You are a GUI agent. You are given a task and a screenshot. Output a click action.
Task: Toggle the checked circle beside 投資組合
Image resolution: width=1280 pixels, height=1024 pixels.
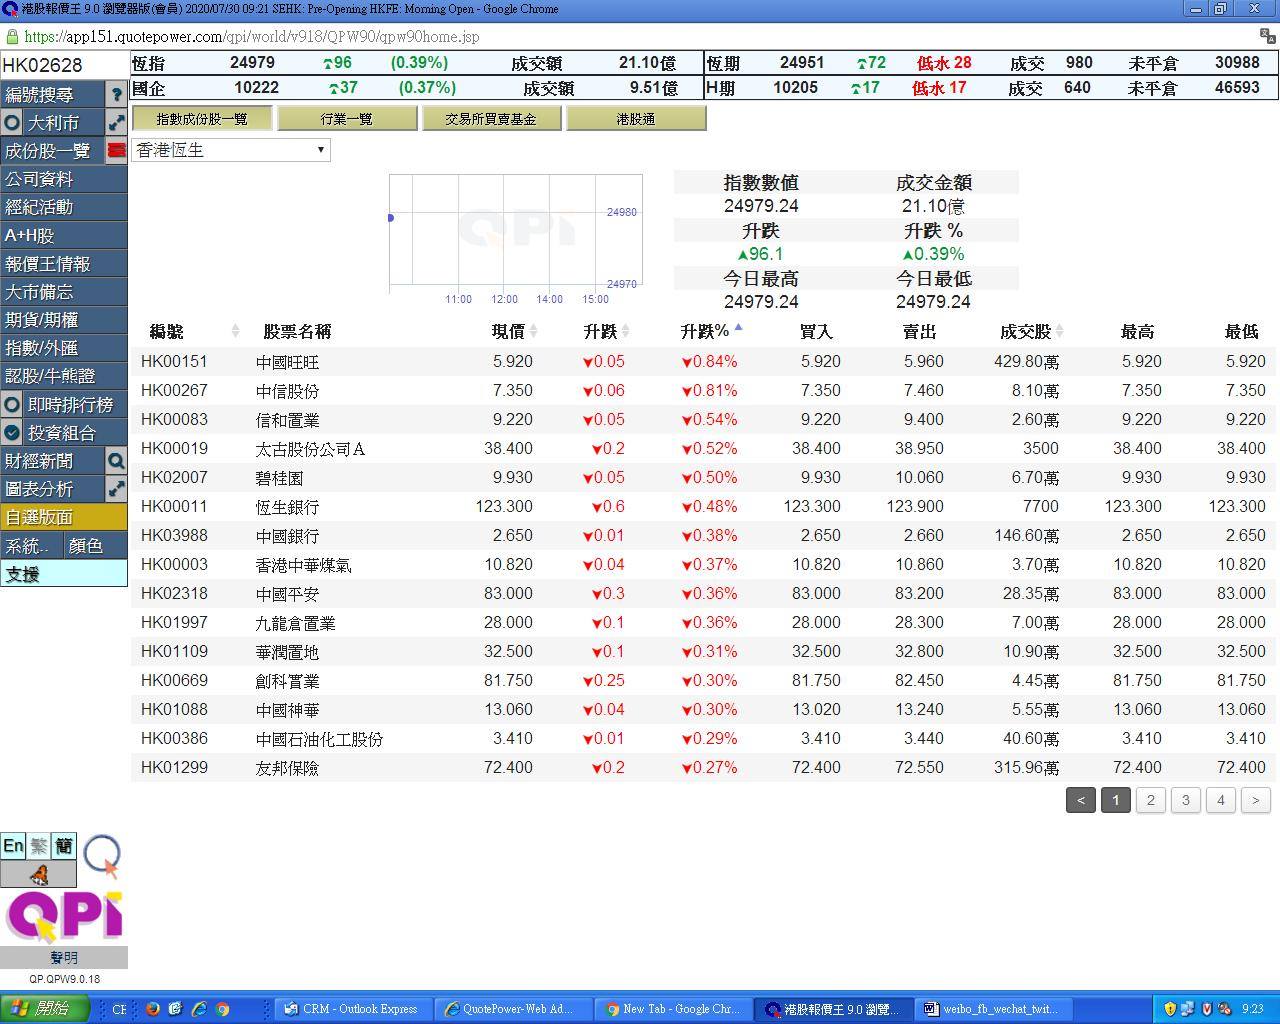[12, 433]
